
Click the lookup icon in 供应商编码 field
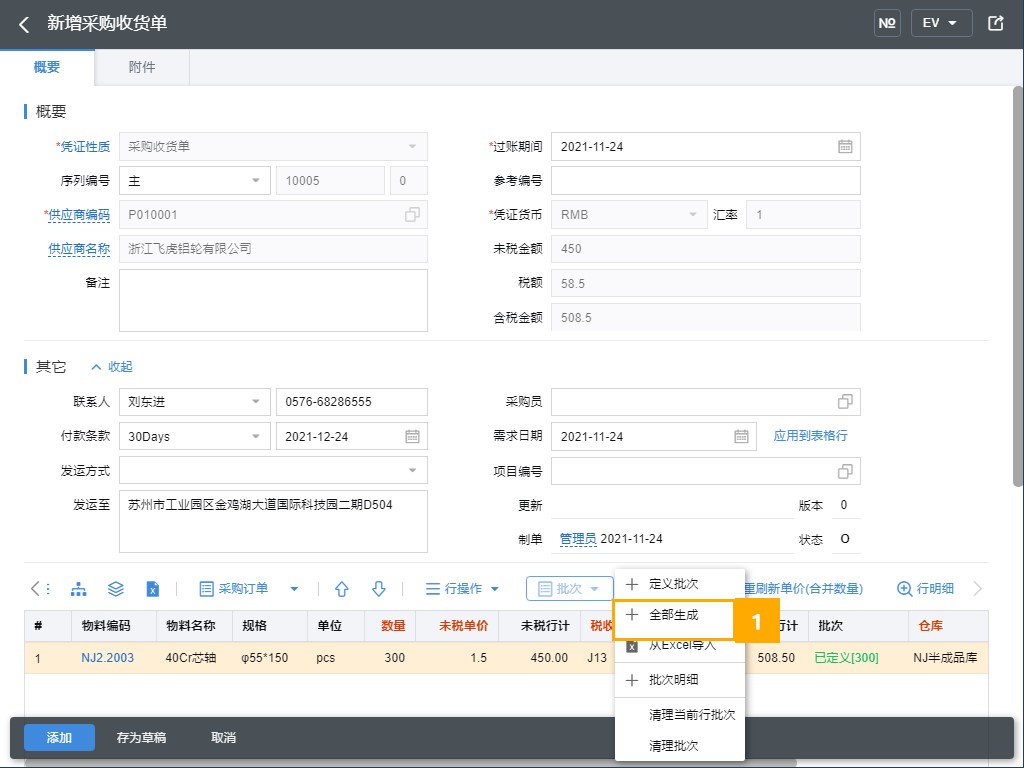(412, 214)
